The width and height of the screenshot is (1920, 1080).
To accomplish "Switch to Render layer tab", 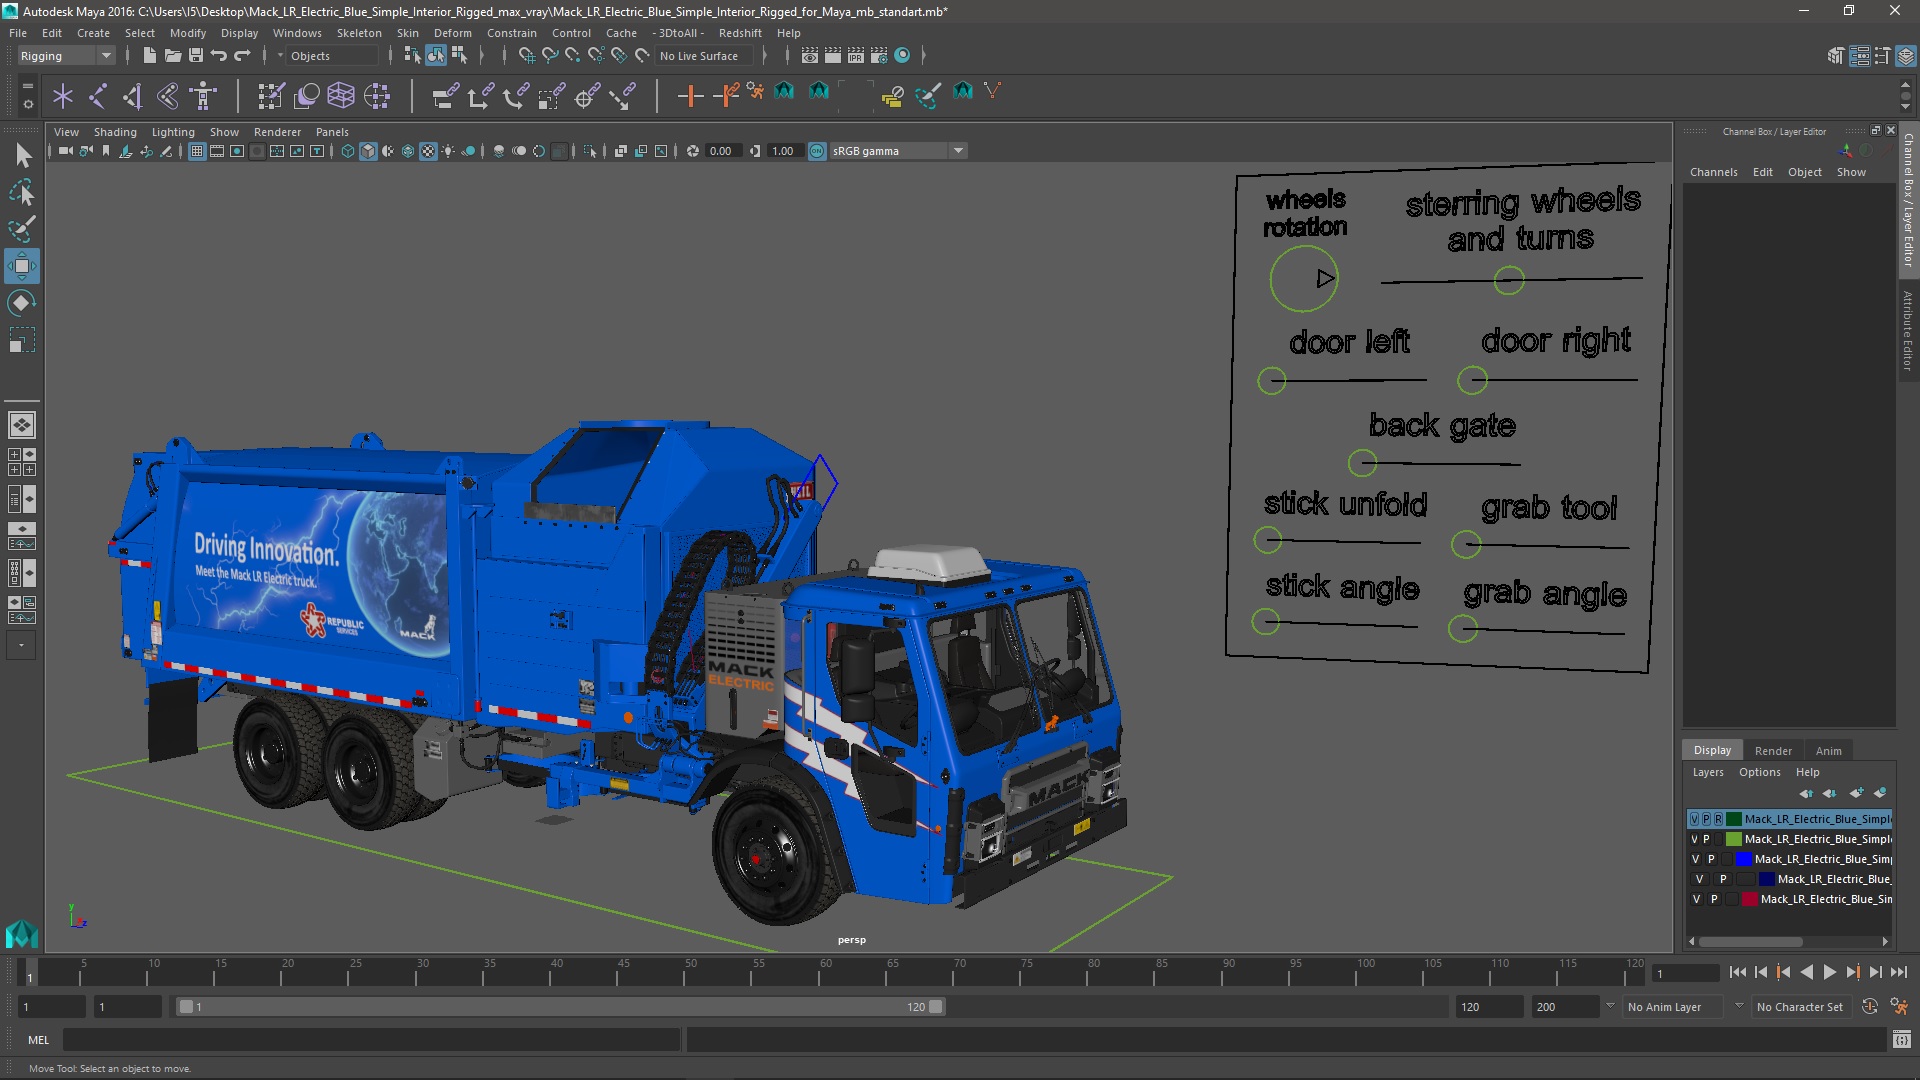I will point(1773,751).
